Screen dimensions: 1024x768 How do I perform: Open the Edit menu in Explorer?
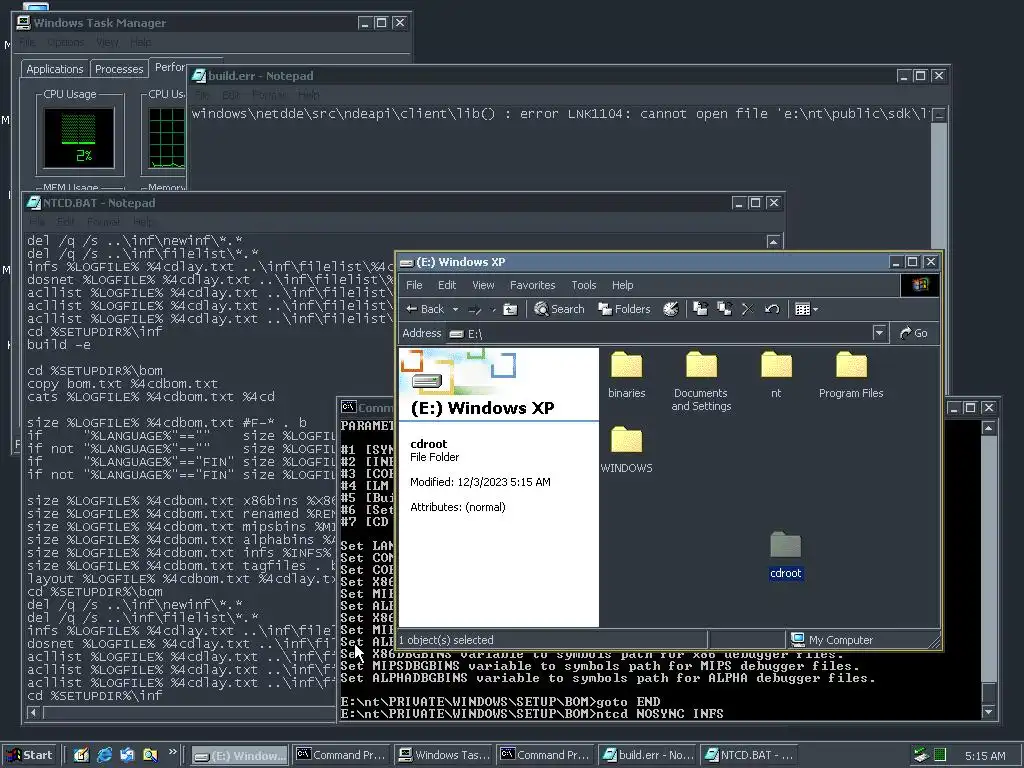click(447, 285)
